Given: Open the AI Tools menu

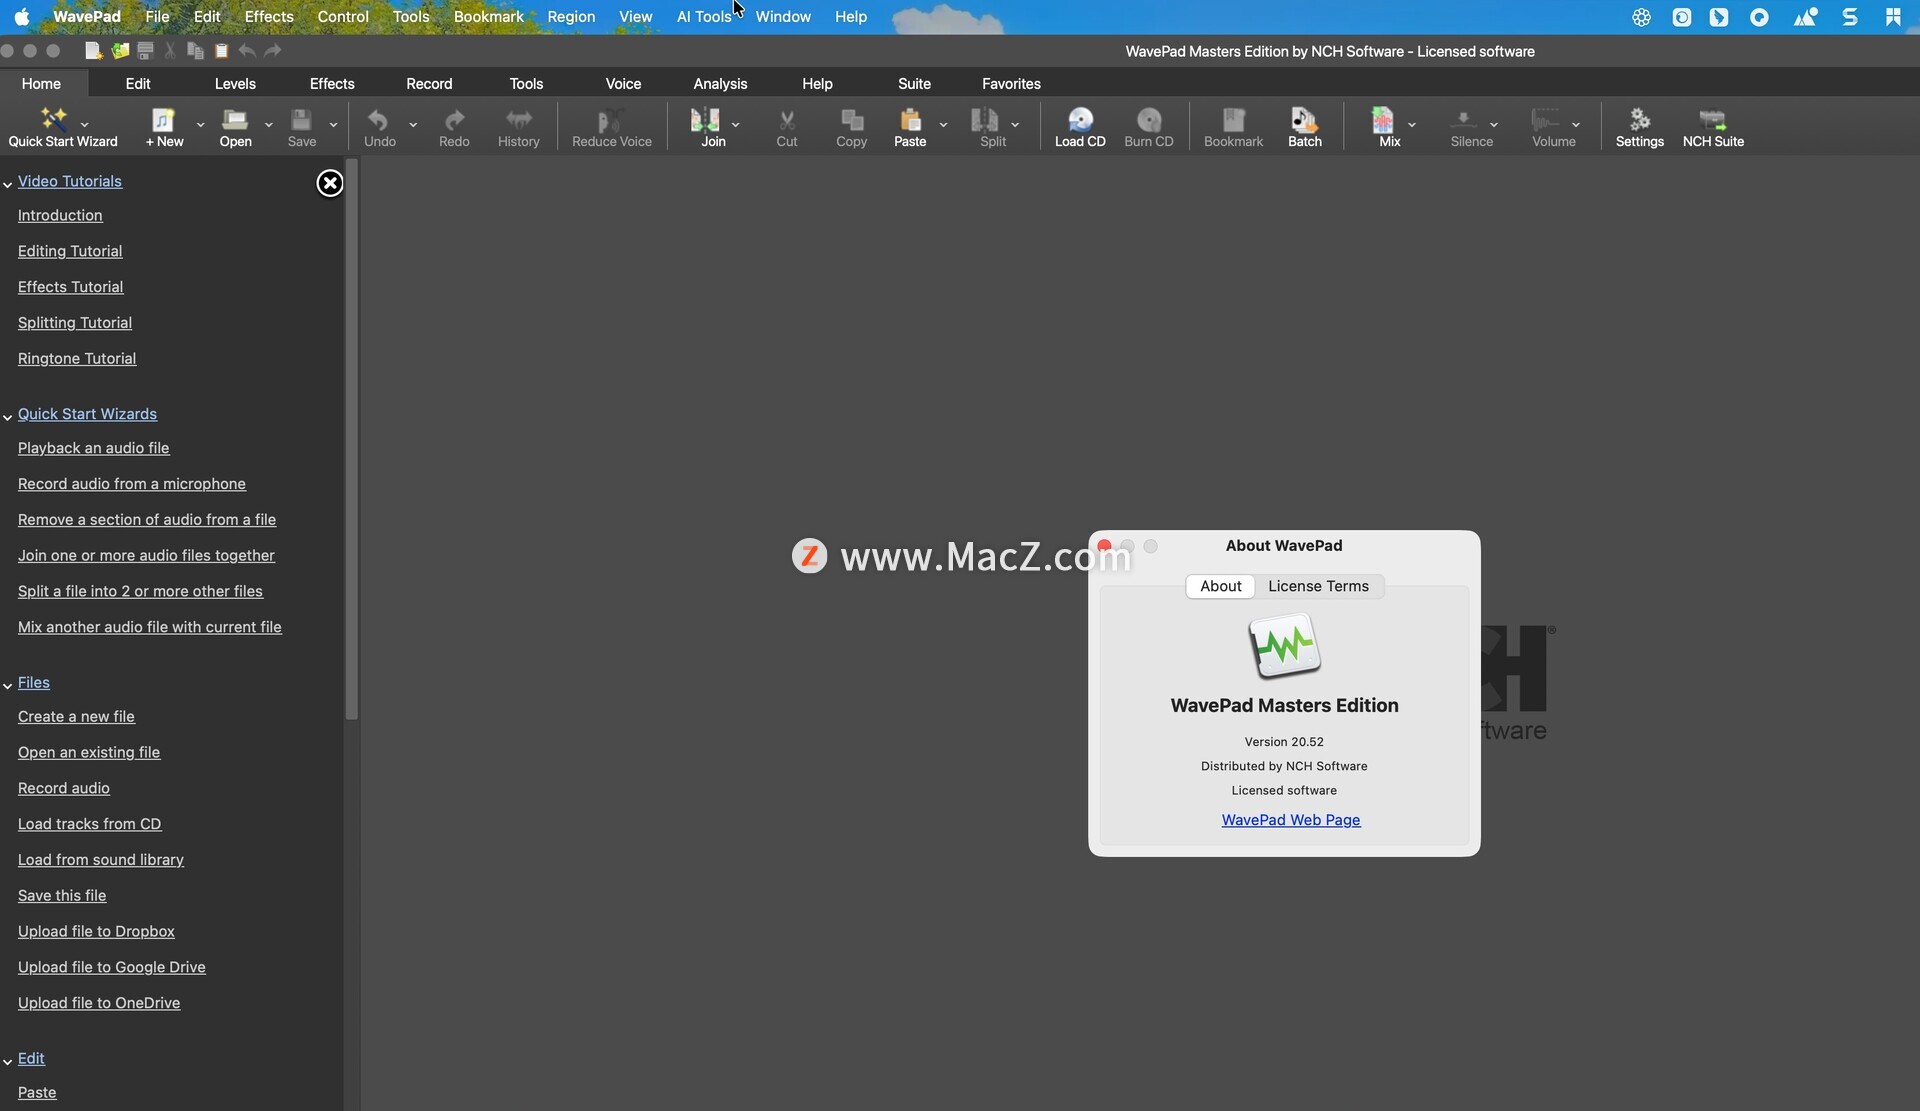Looking at the screenshot, I should click(703, 17).
